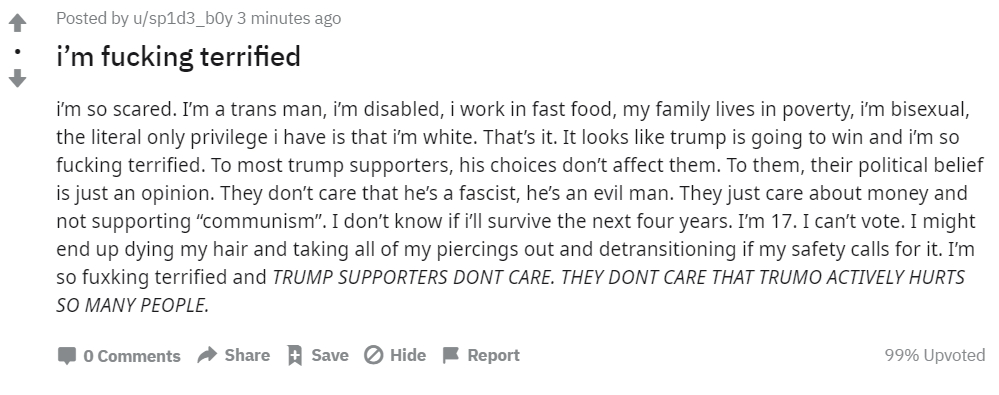This screenshot has width=999, height=395.
Task: Upvote the post with the up arrow
Action: [x=17, y=23]
